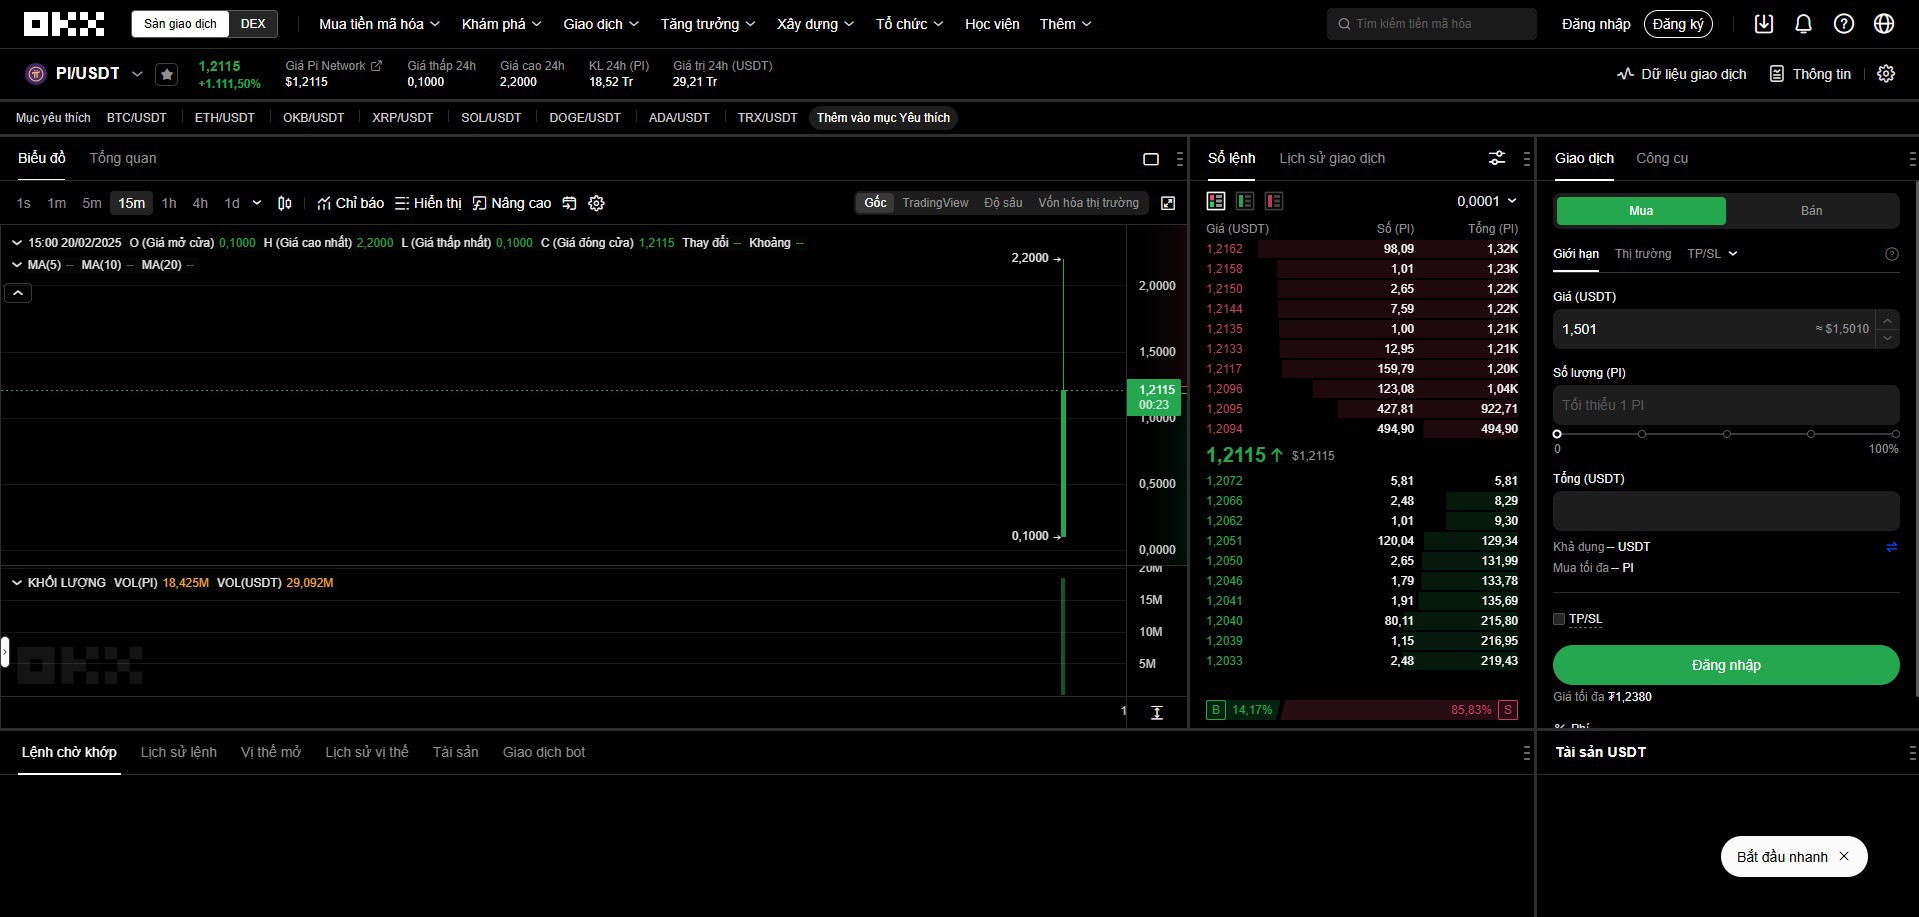Click the download app icon
Viewport: 1919px width, 917px height.
pyautogui.click(x=1764, y=24)
